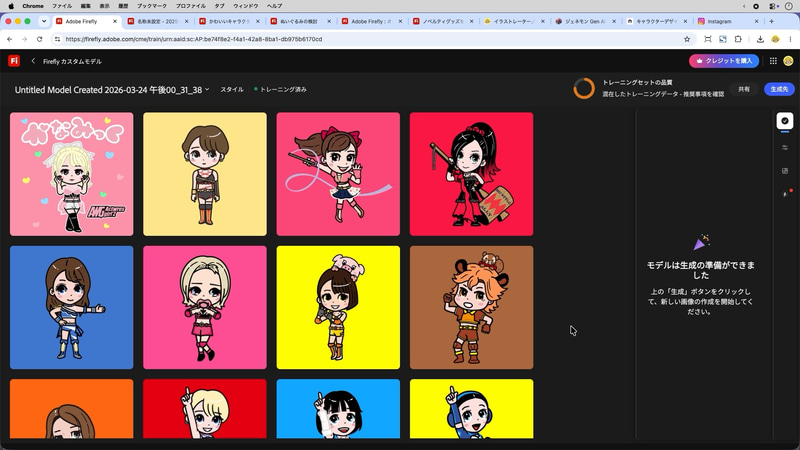This screenshot has height=450, width=800.
Task: Click クレジットを購入 button
Action: pyautogui.click(x=723, y=61)
